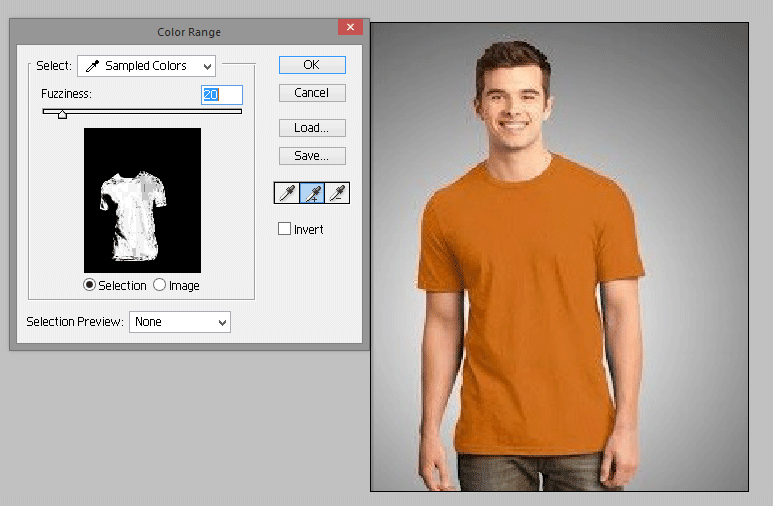Expand the Selection Preview dropdown

(x=180, y=322)
